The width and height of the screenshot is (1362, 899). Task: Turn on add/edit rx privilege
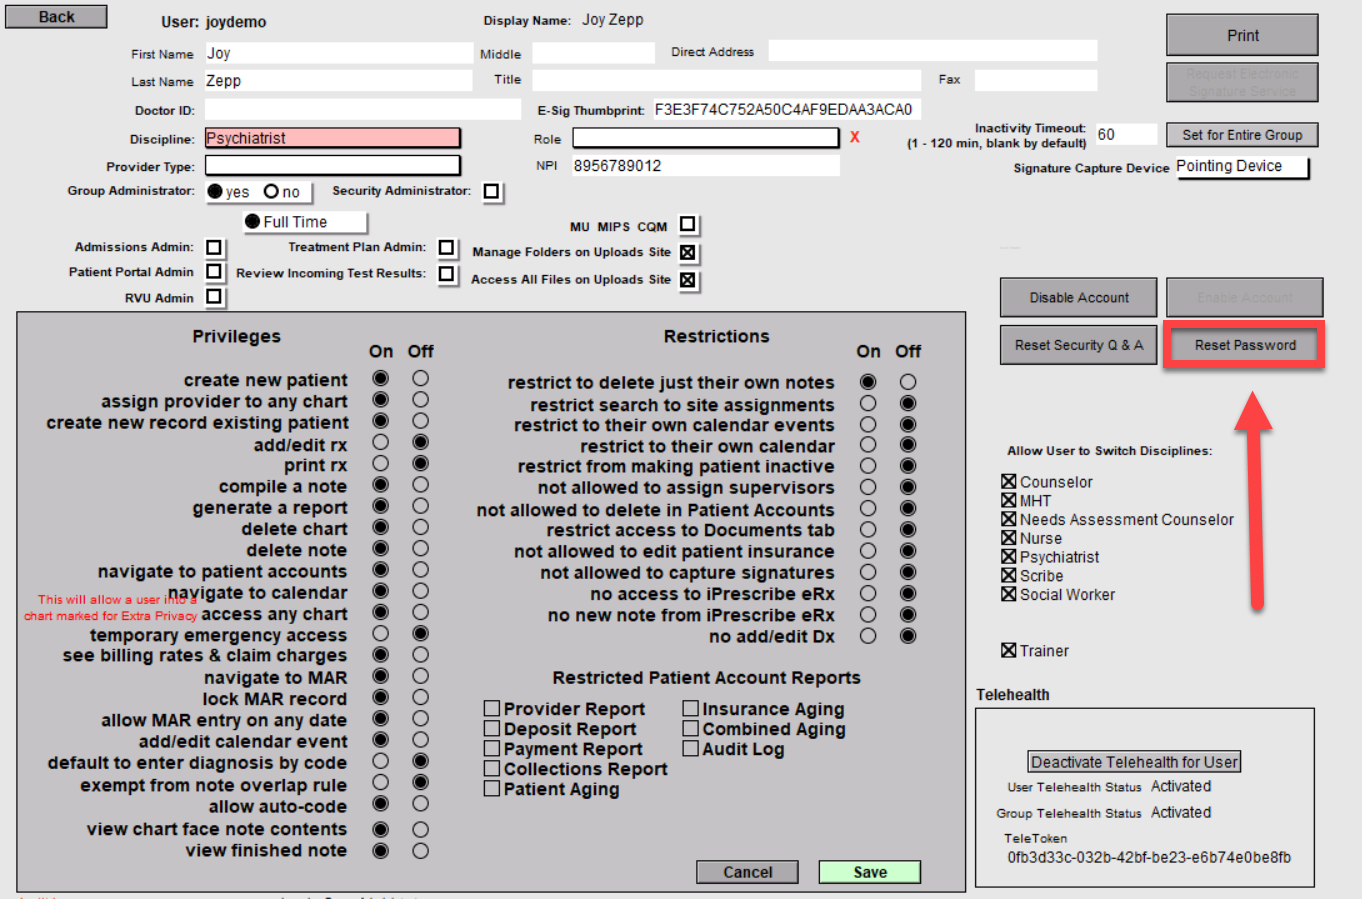point(381,442)
